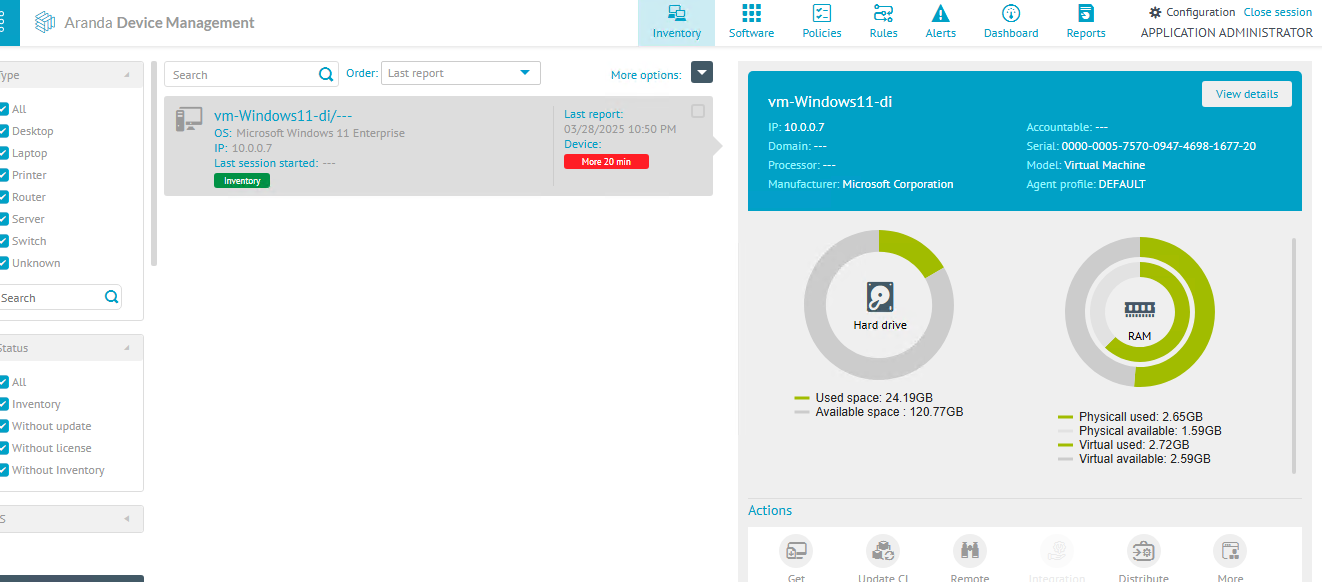Uncheck the Without Inventory status filter
Image resolution: width=1322 pixels, height=582 pixels.
click(4, 470)
